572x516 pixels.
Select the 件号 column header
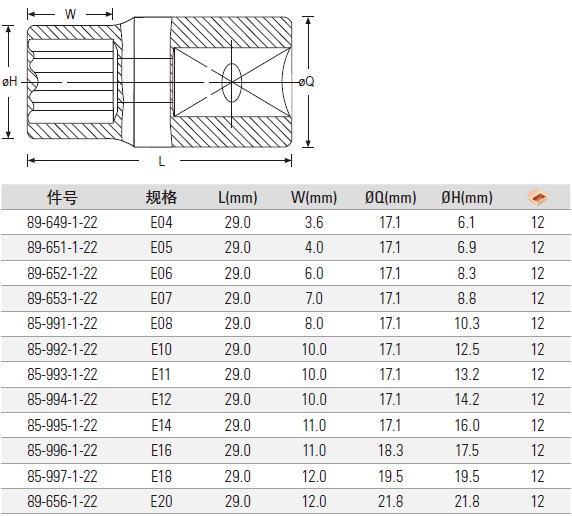[x=62, y=197]
